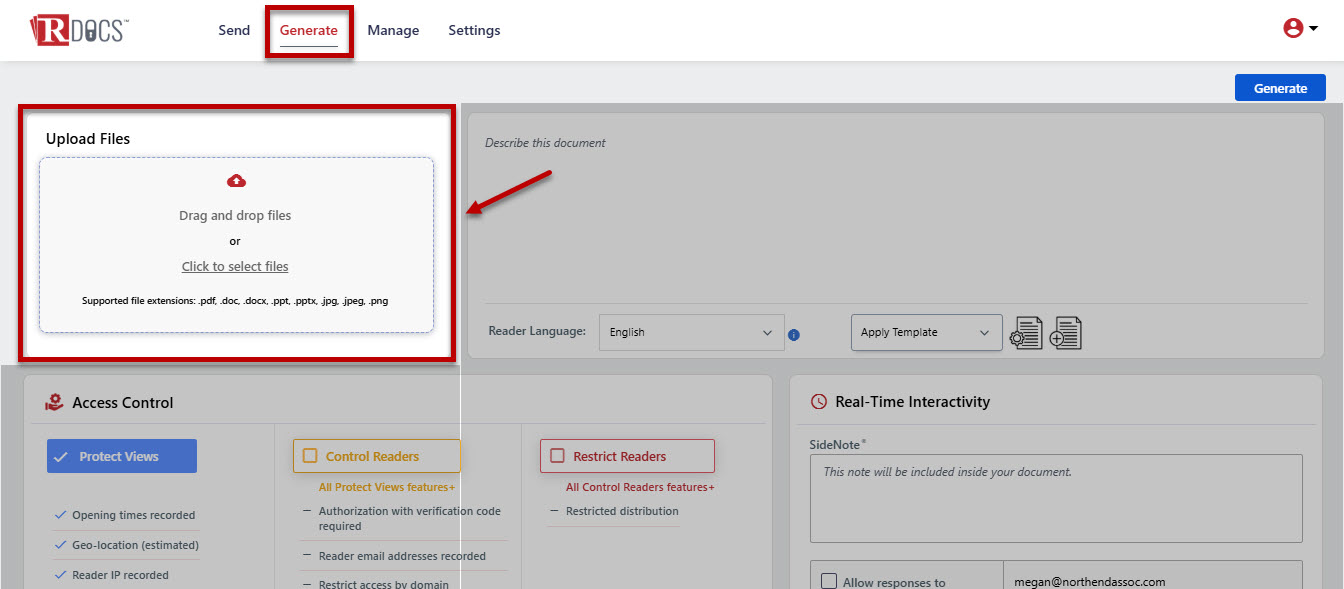Enable the Restrict Readers checkbox

coord(557,456)
